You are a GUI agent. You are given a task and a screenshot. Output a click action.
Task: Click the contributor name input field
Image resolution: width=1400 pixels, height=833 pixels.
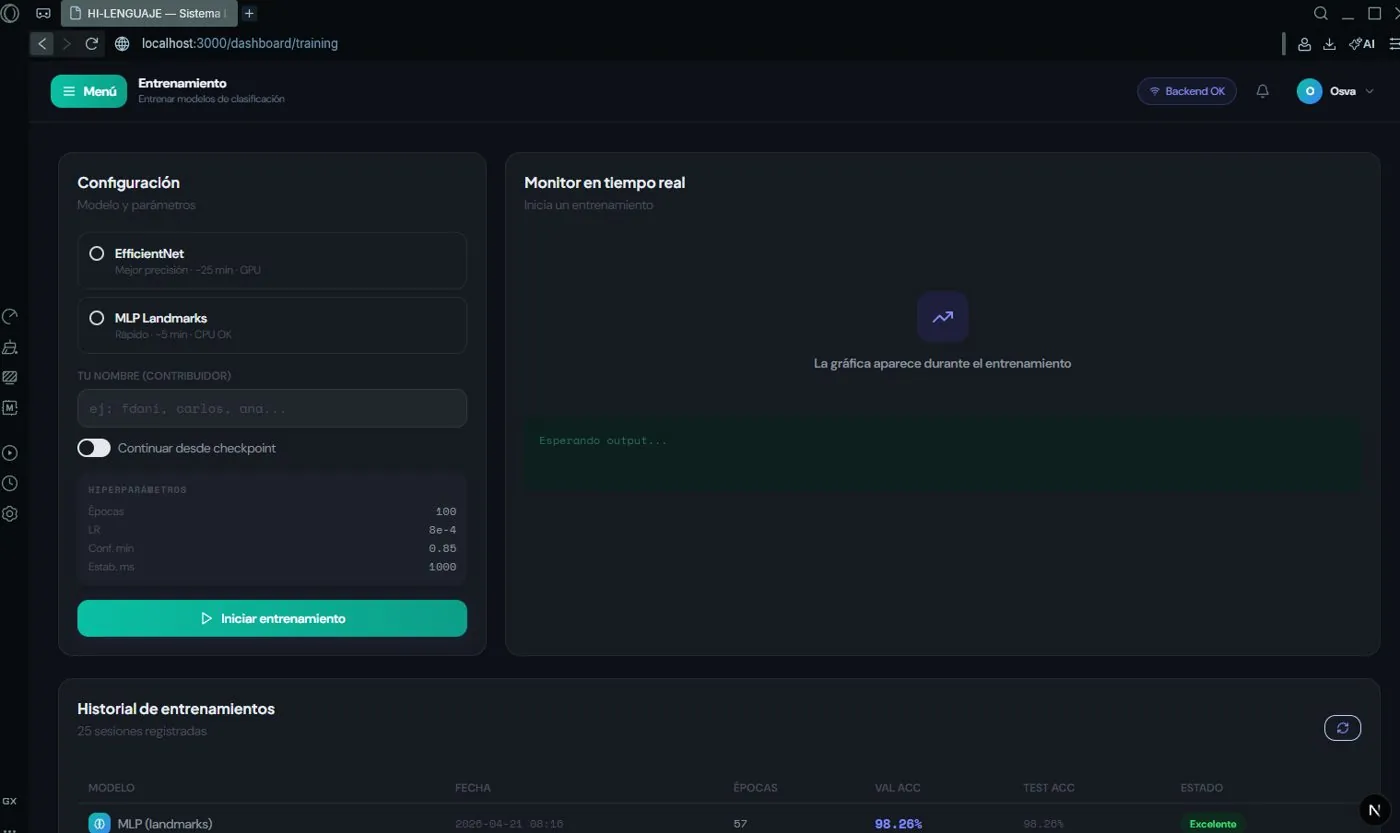(x=272, y=408)
